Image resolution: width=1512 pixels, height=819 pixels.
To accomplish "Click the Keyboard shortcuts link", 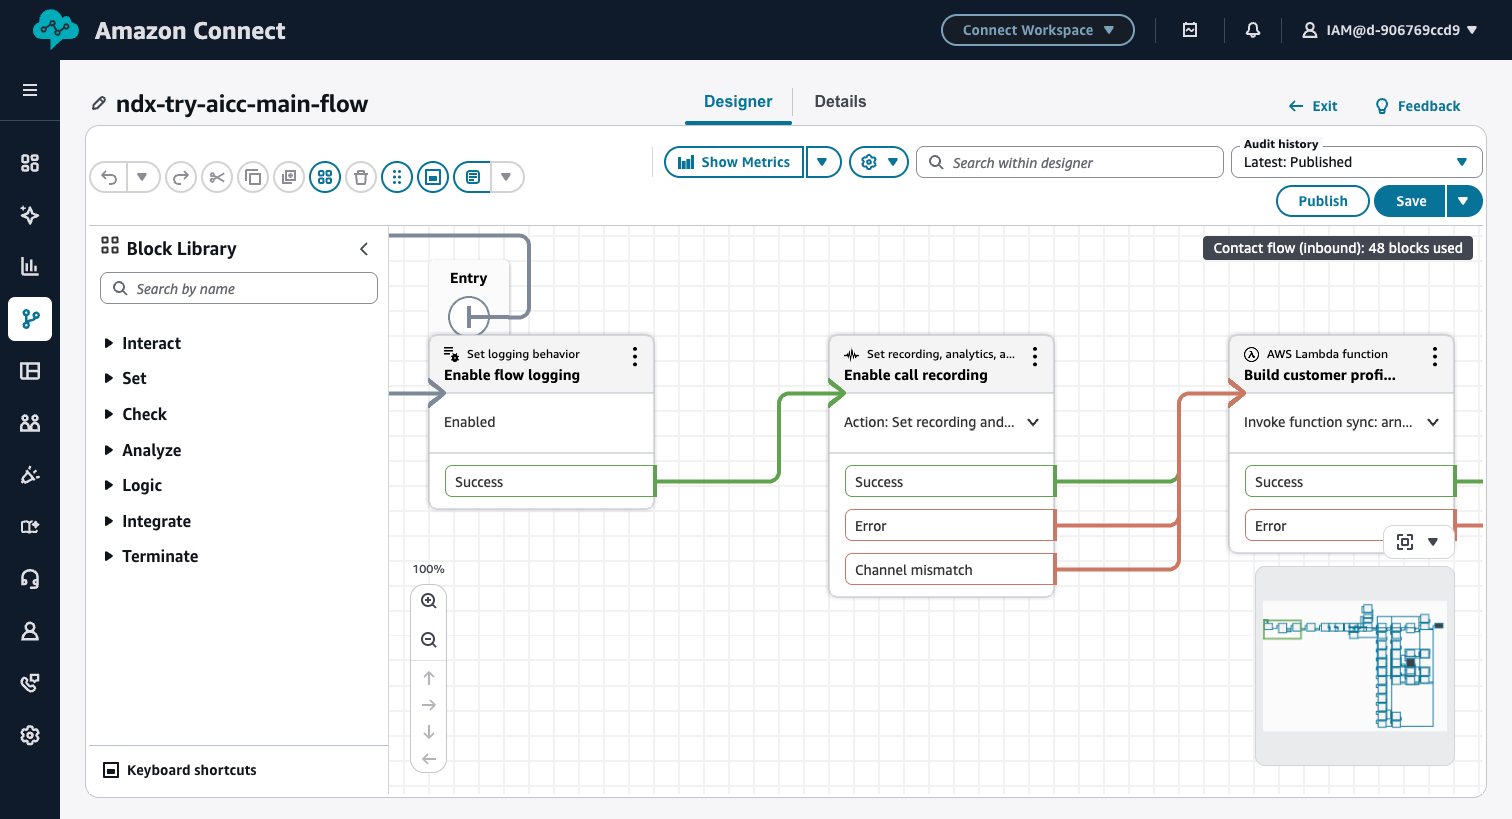I will [181, 770].
